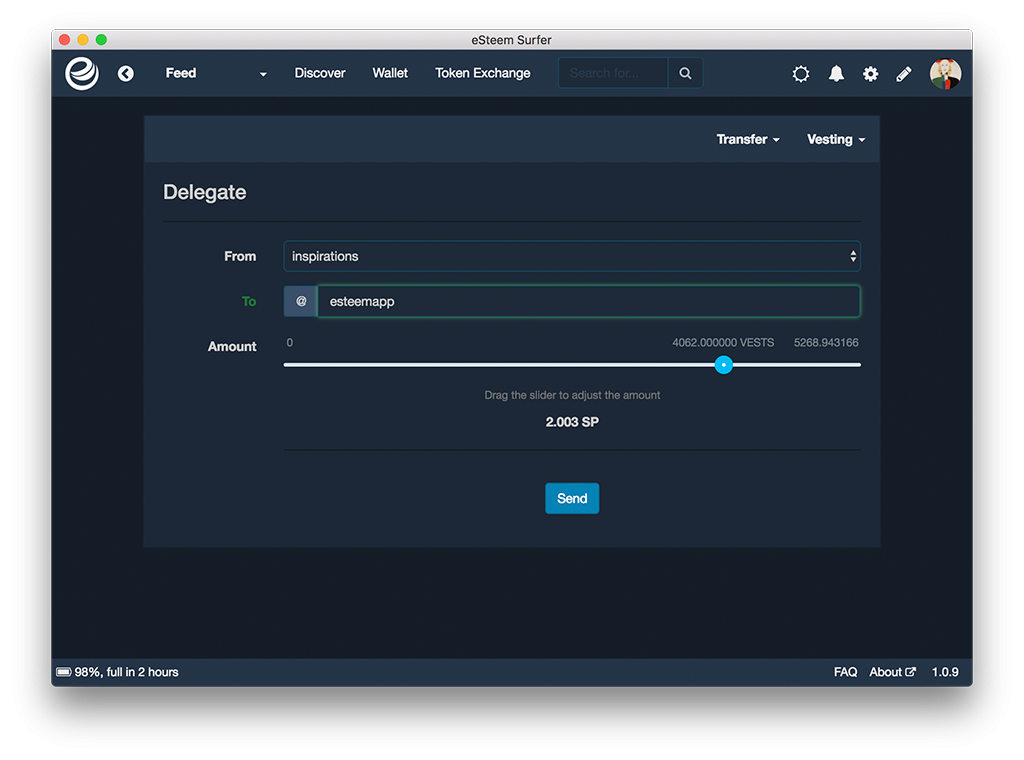This screenshot has height=760, width=1024.
Task: Click the Feed caret arrow
Action: tap(263, 74)
